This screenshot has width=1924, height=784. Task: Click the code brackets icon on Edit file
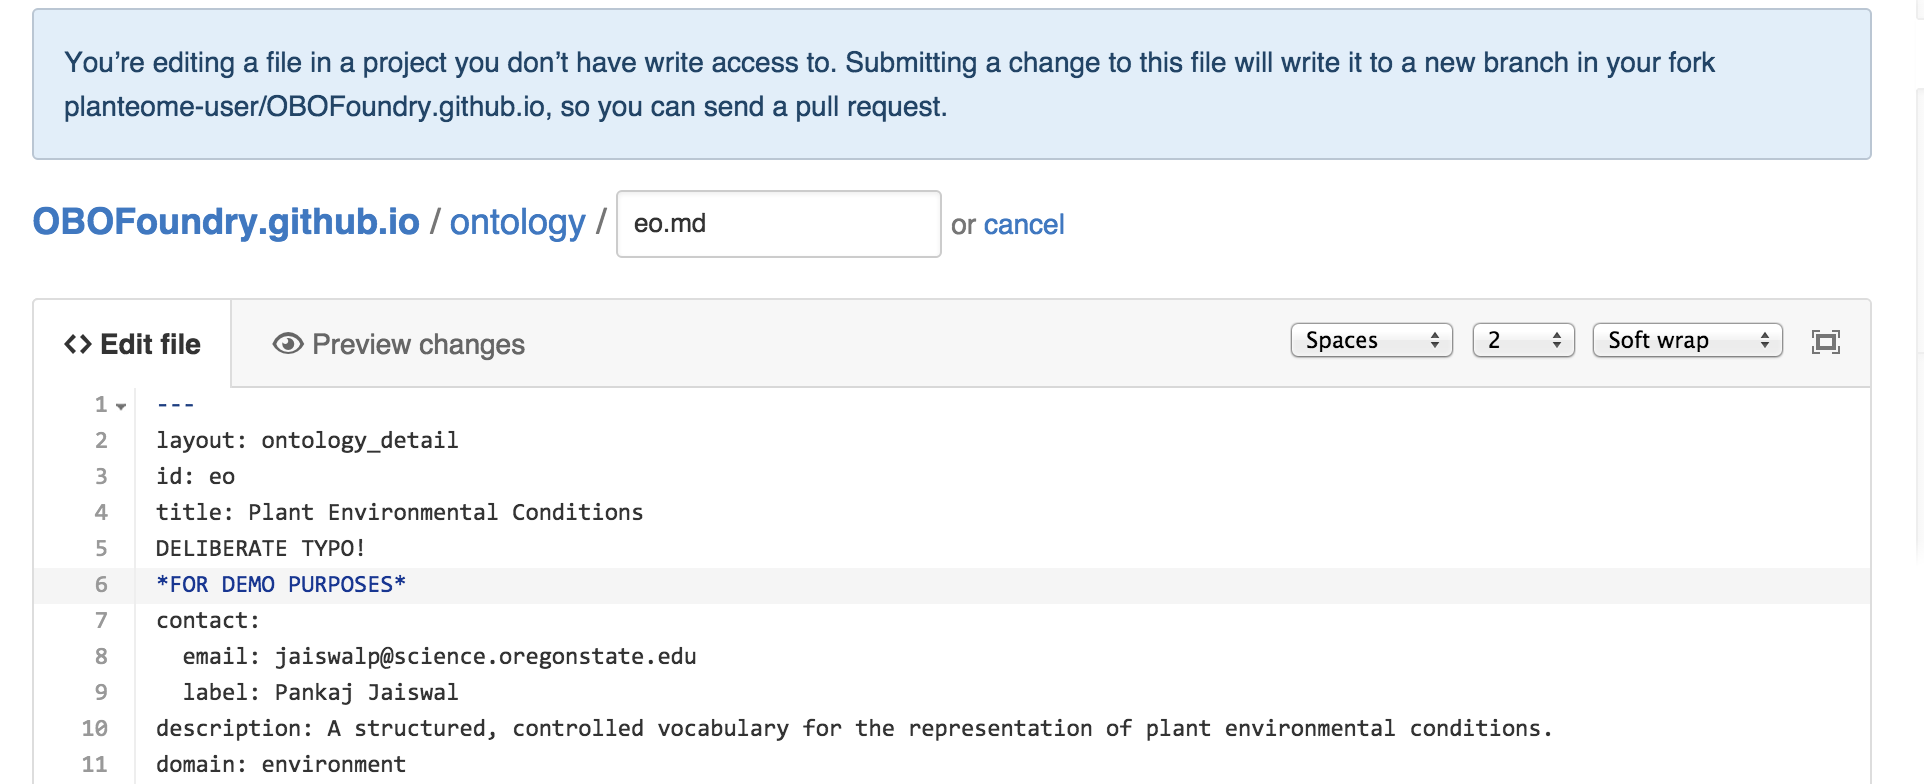coord(78,344)
